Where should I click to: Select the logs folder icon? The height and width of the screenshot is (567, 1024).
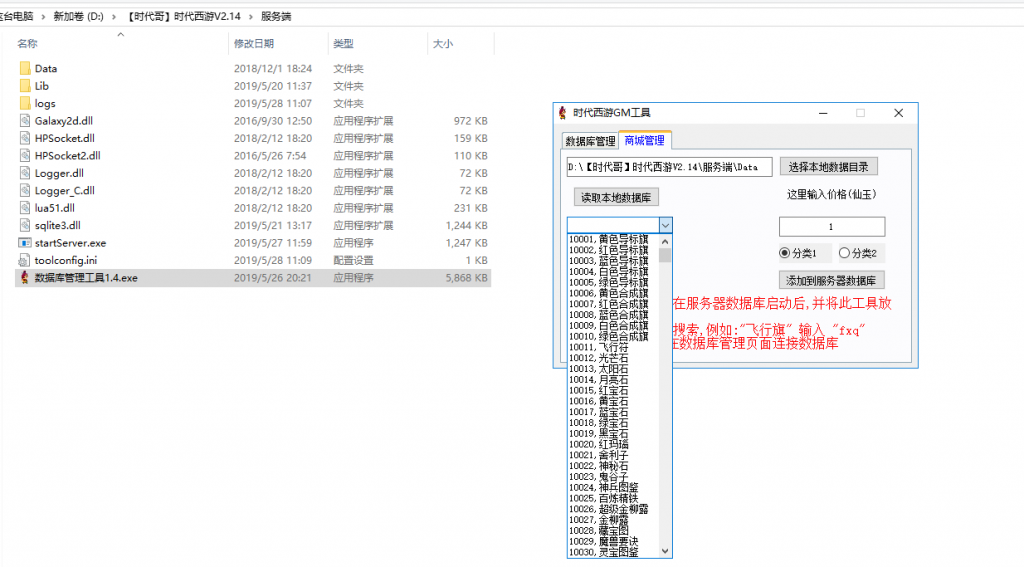25,103
